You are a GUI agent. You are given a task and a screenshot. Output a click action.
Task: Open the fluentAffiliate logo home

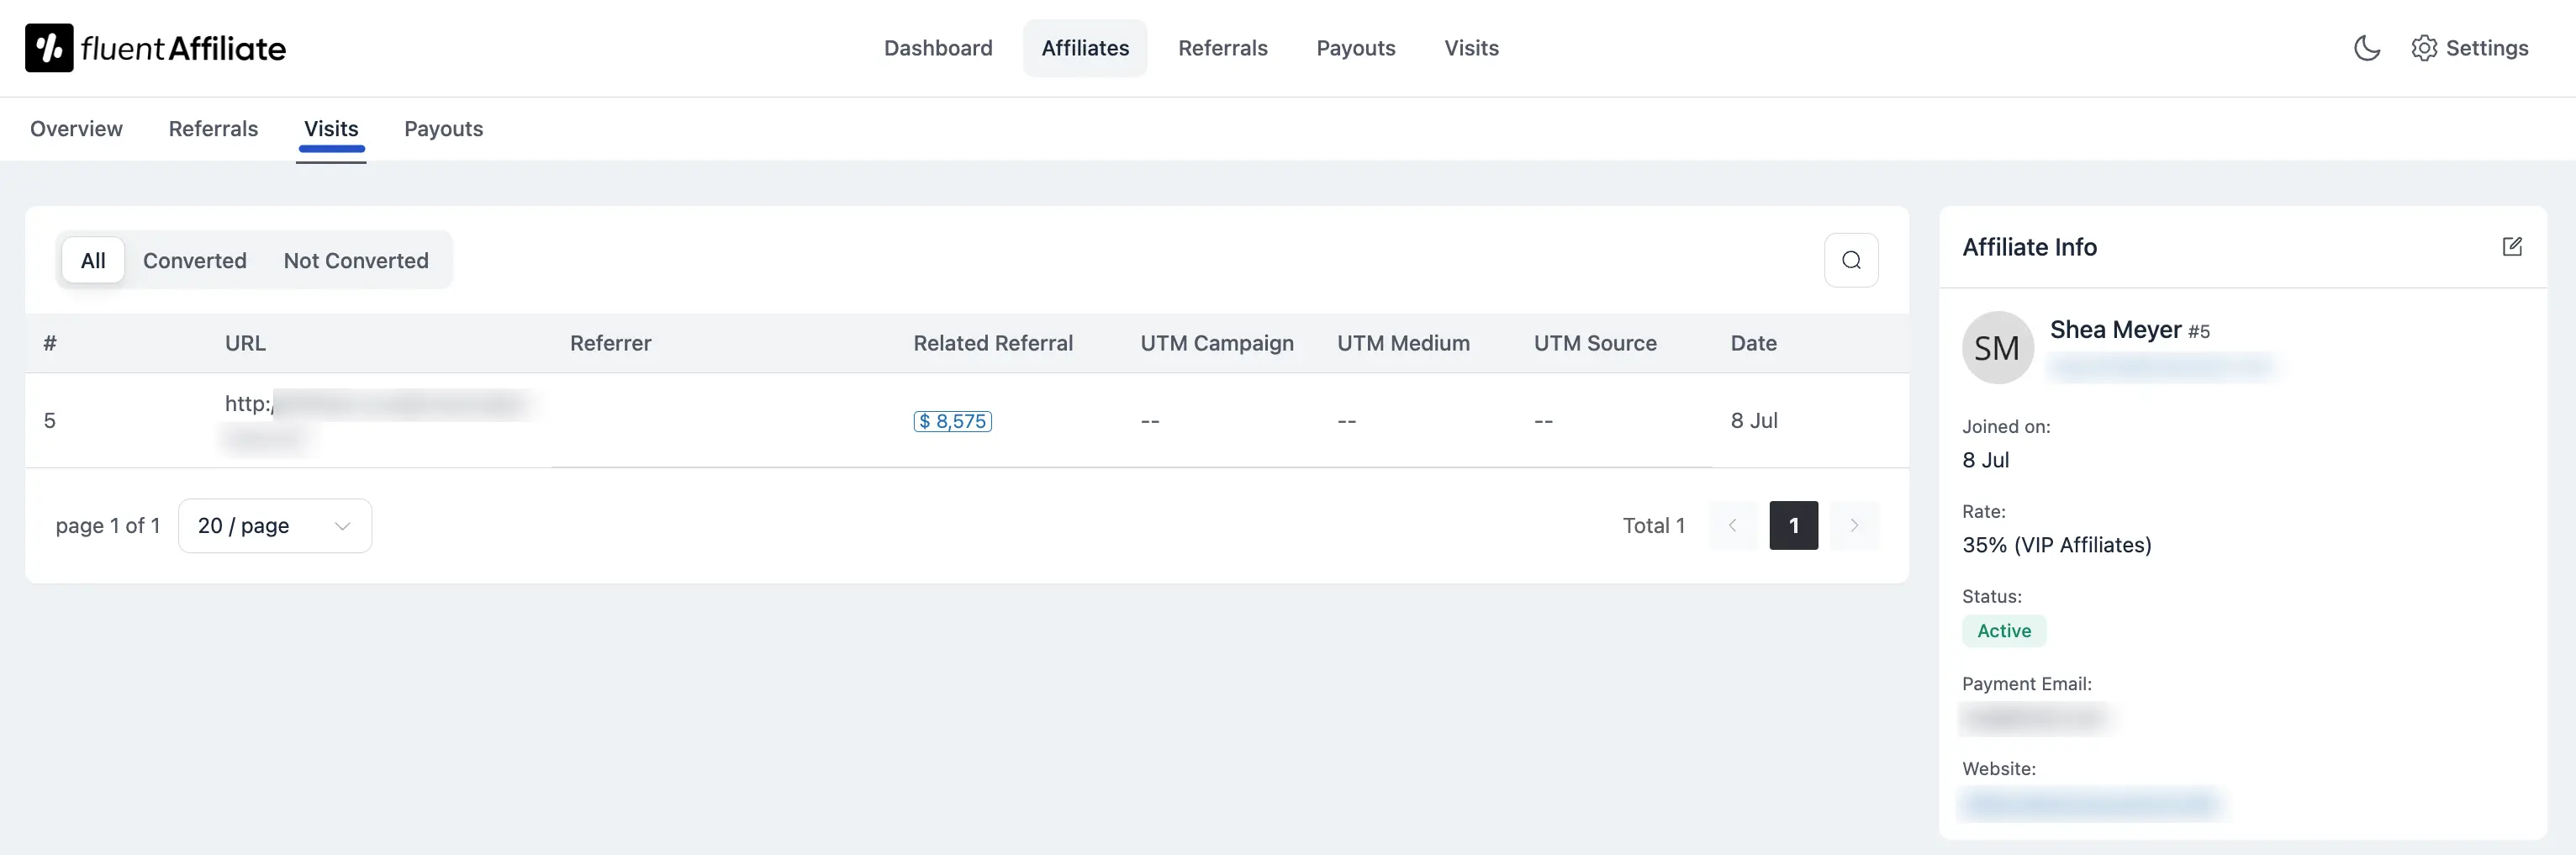(154, 47)
